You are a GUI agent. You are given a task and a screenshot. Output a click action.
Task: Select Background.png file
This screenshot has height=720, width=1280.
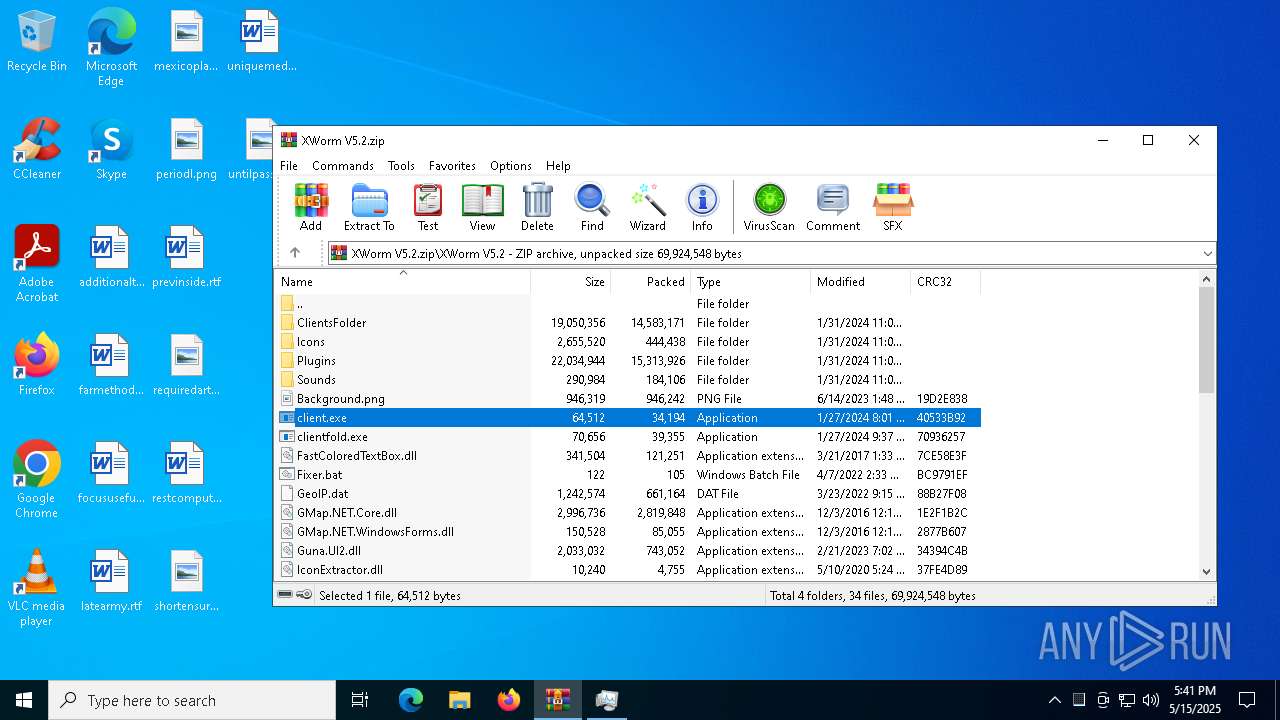pyautogui.click(x=628, y=399)
